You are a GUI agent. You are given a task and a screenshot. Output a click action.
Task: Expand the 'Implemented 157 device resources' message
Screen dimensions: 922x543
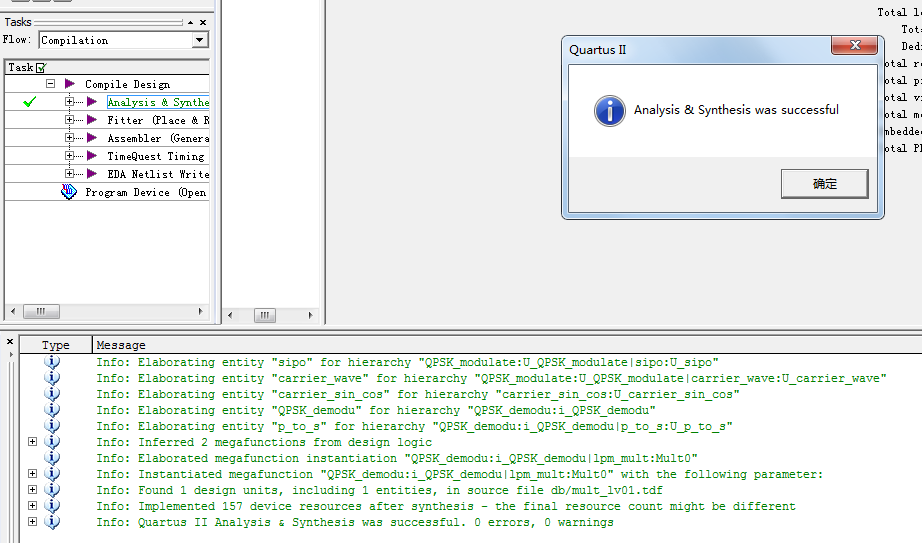tap(32, 505)
